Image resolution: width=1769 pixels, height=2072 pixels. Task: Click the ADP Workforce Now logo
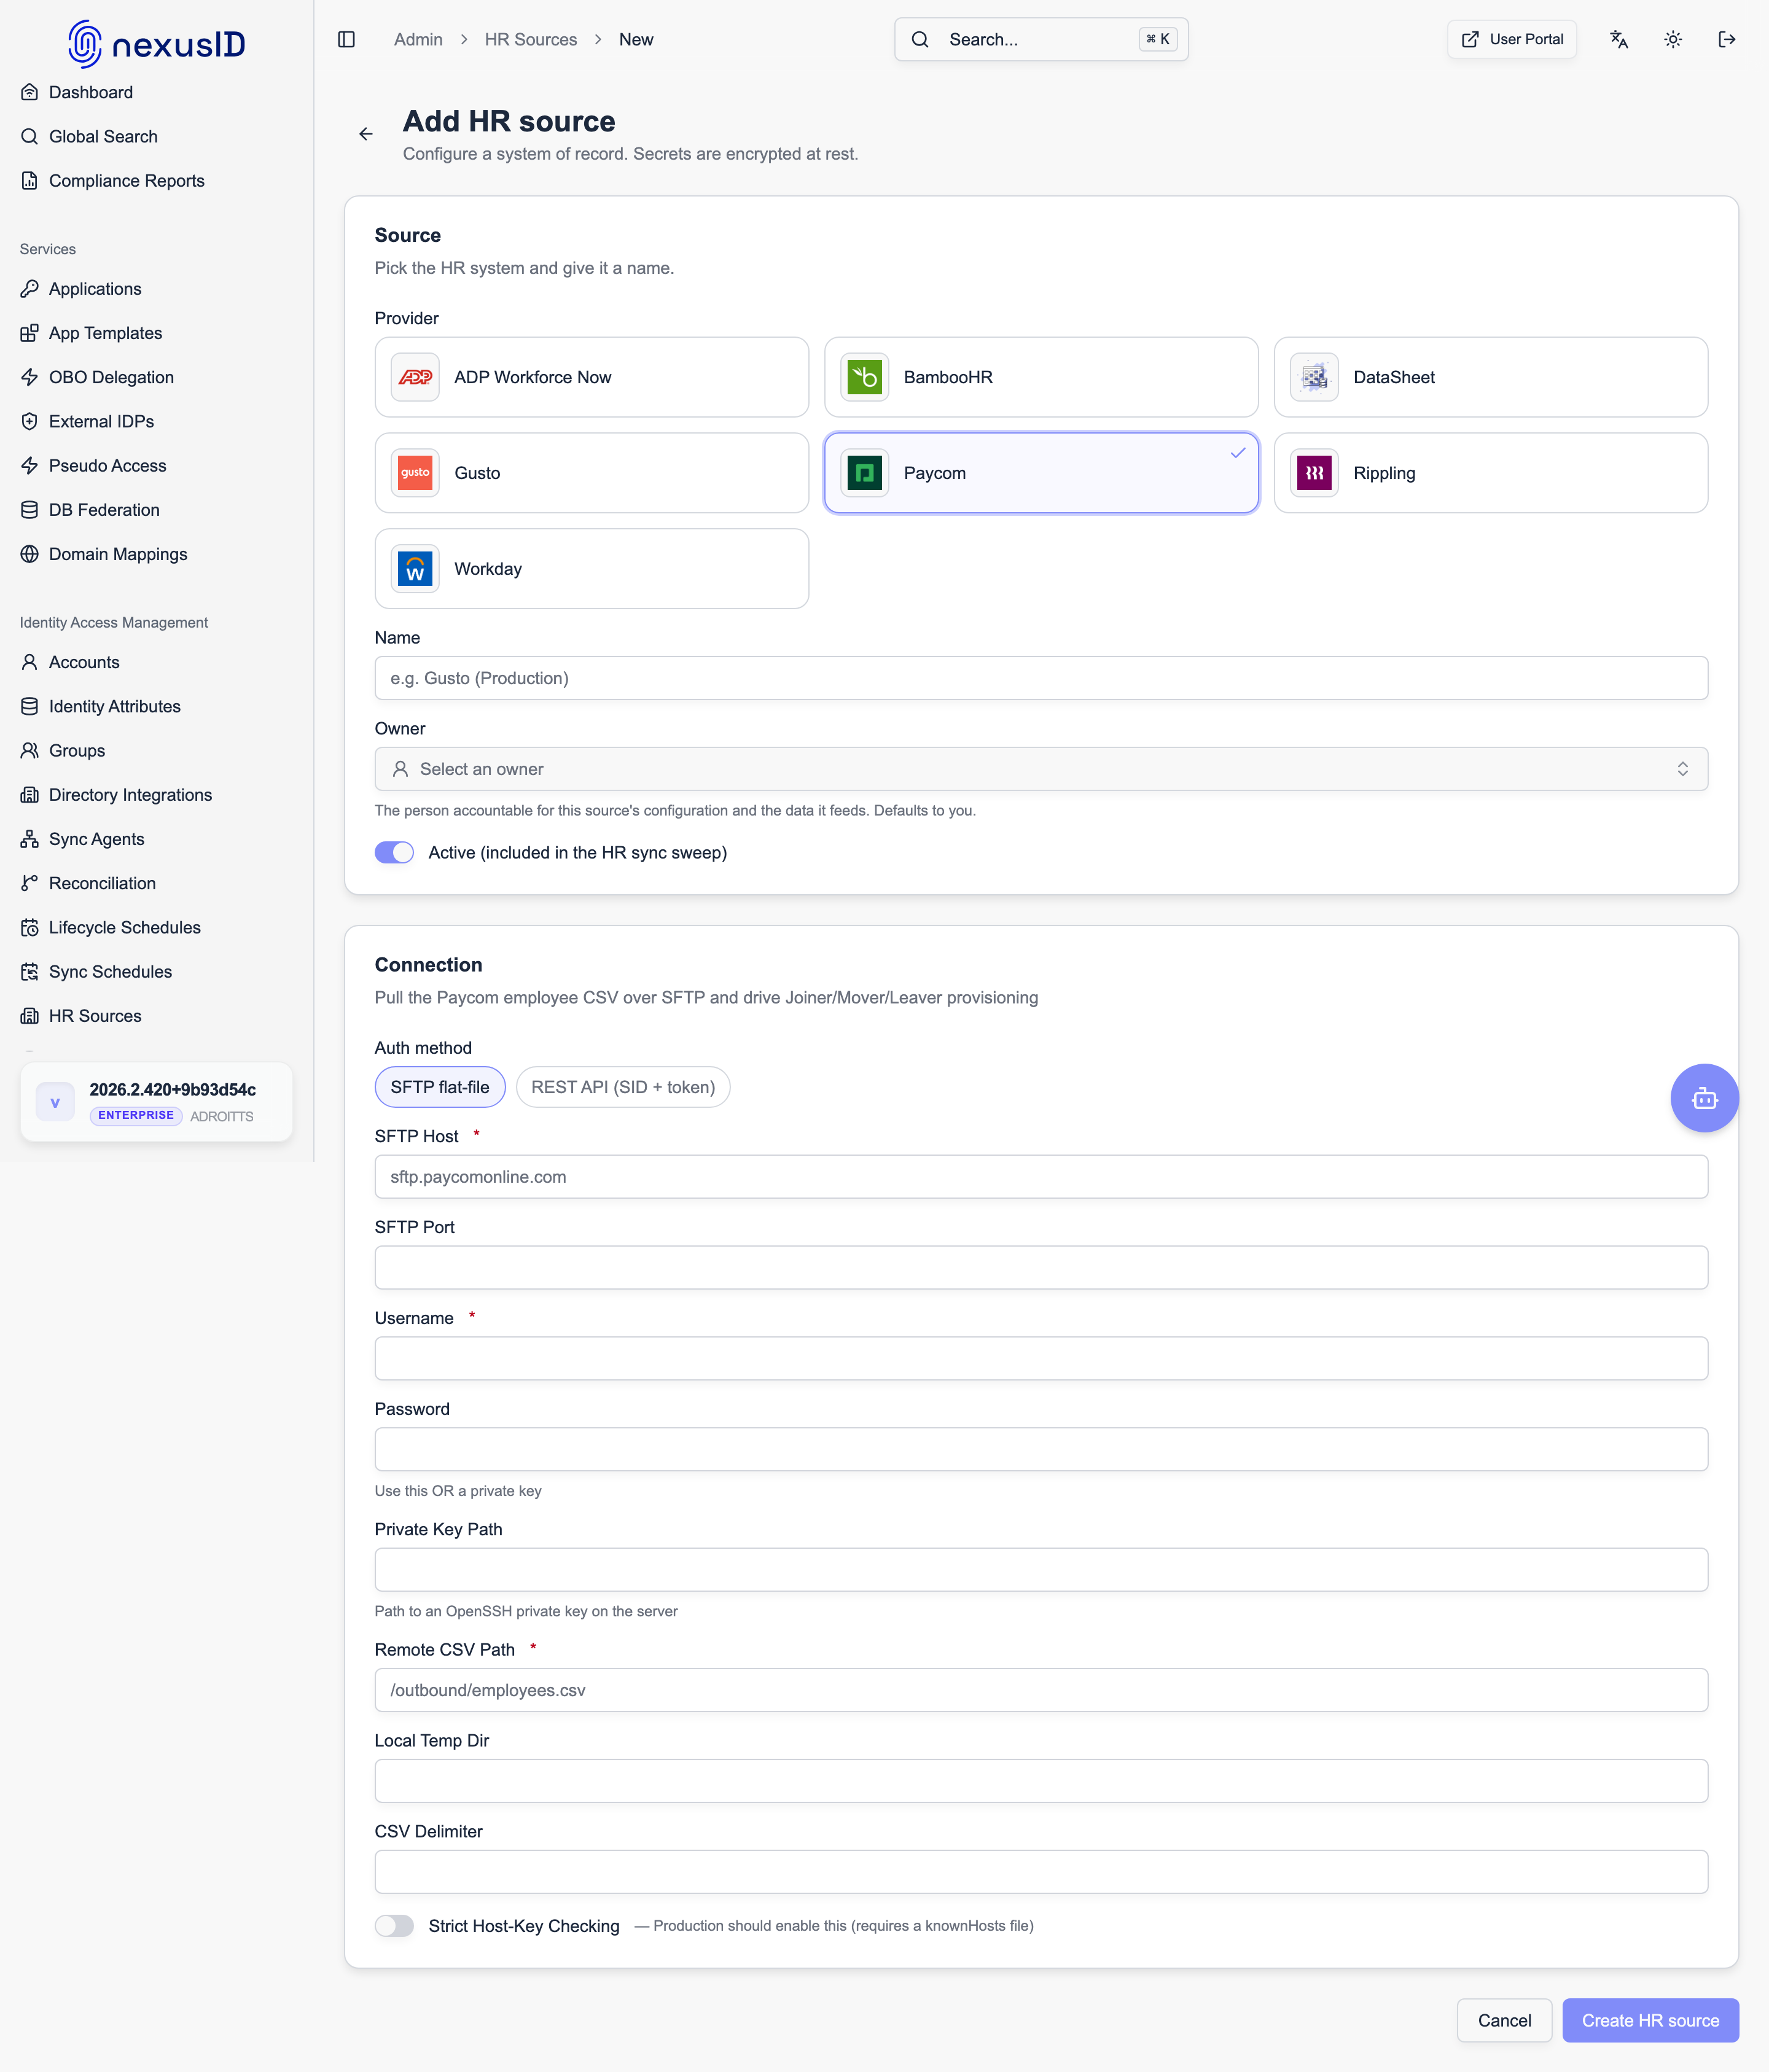tap(415, 377)
